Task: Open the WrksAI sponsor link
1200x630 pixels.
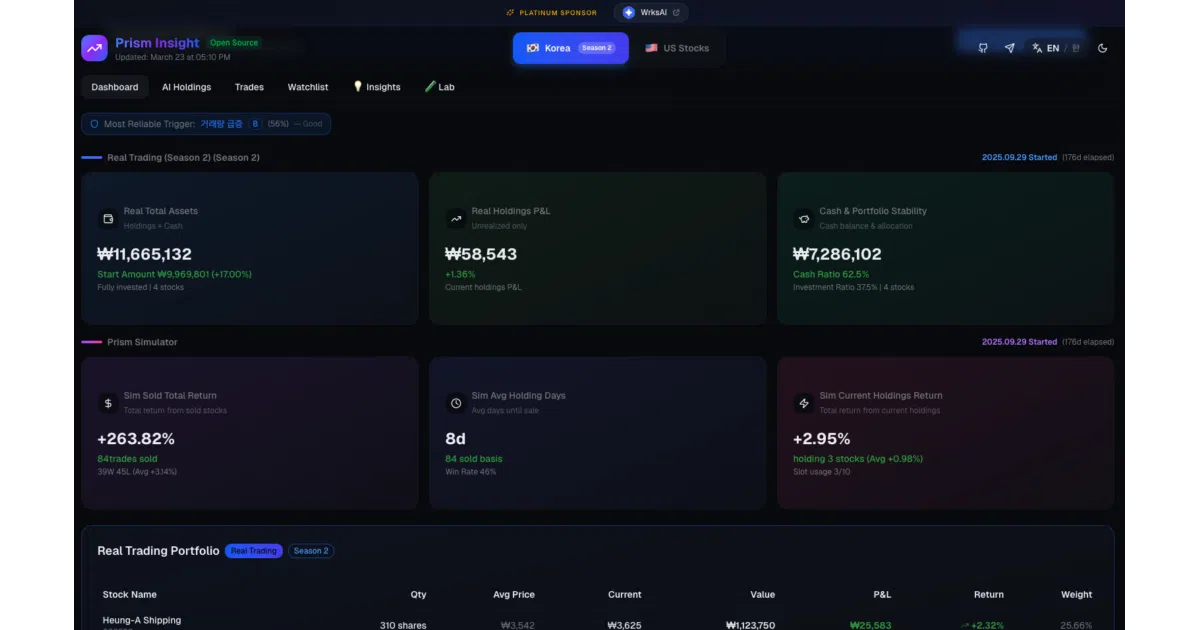Action: click(651, 13)
